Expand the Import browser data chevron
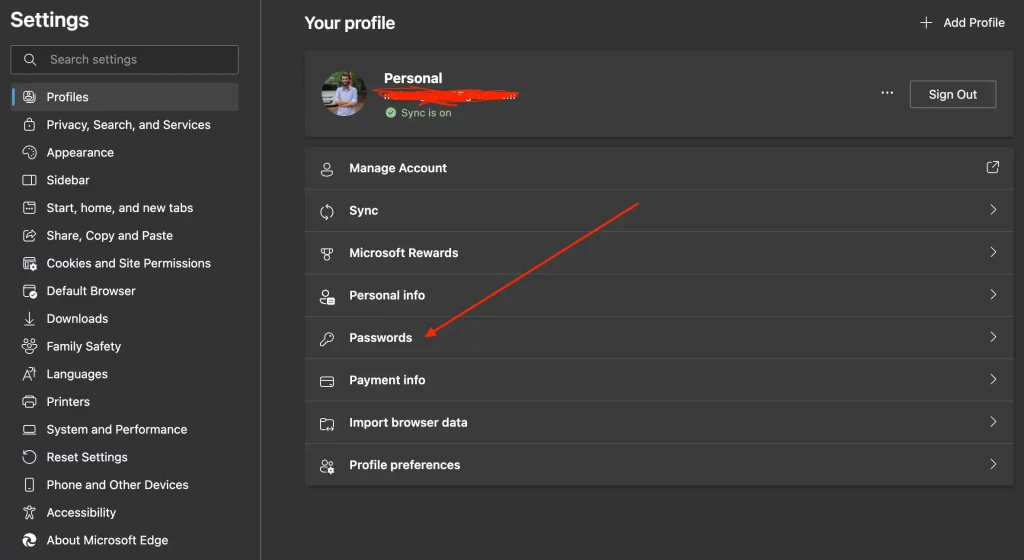The width and height of the screenshot is (1024, 560). click(993, 422)
